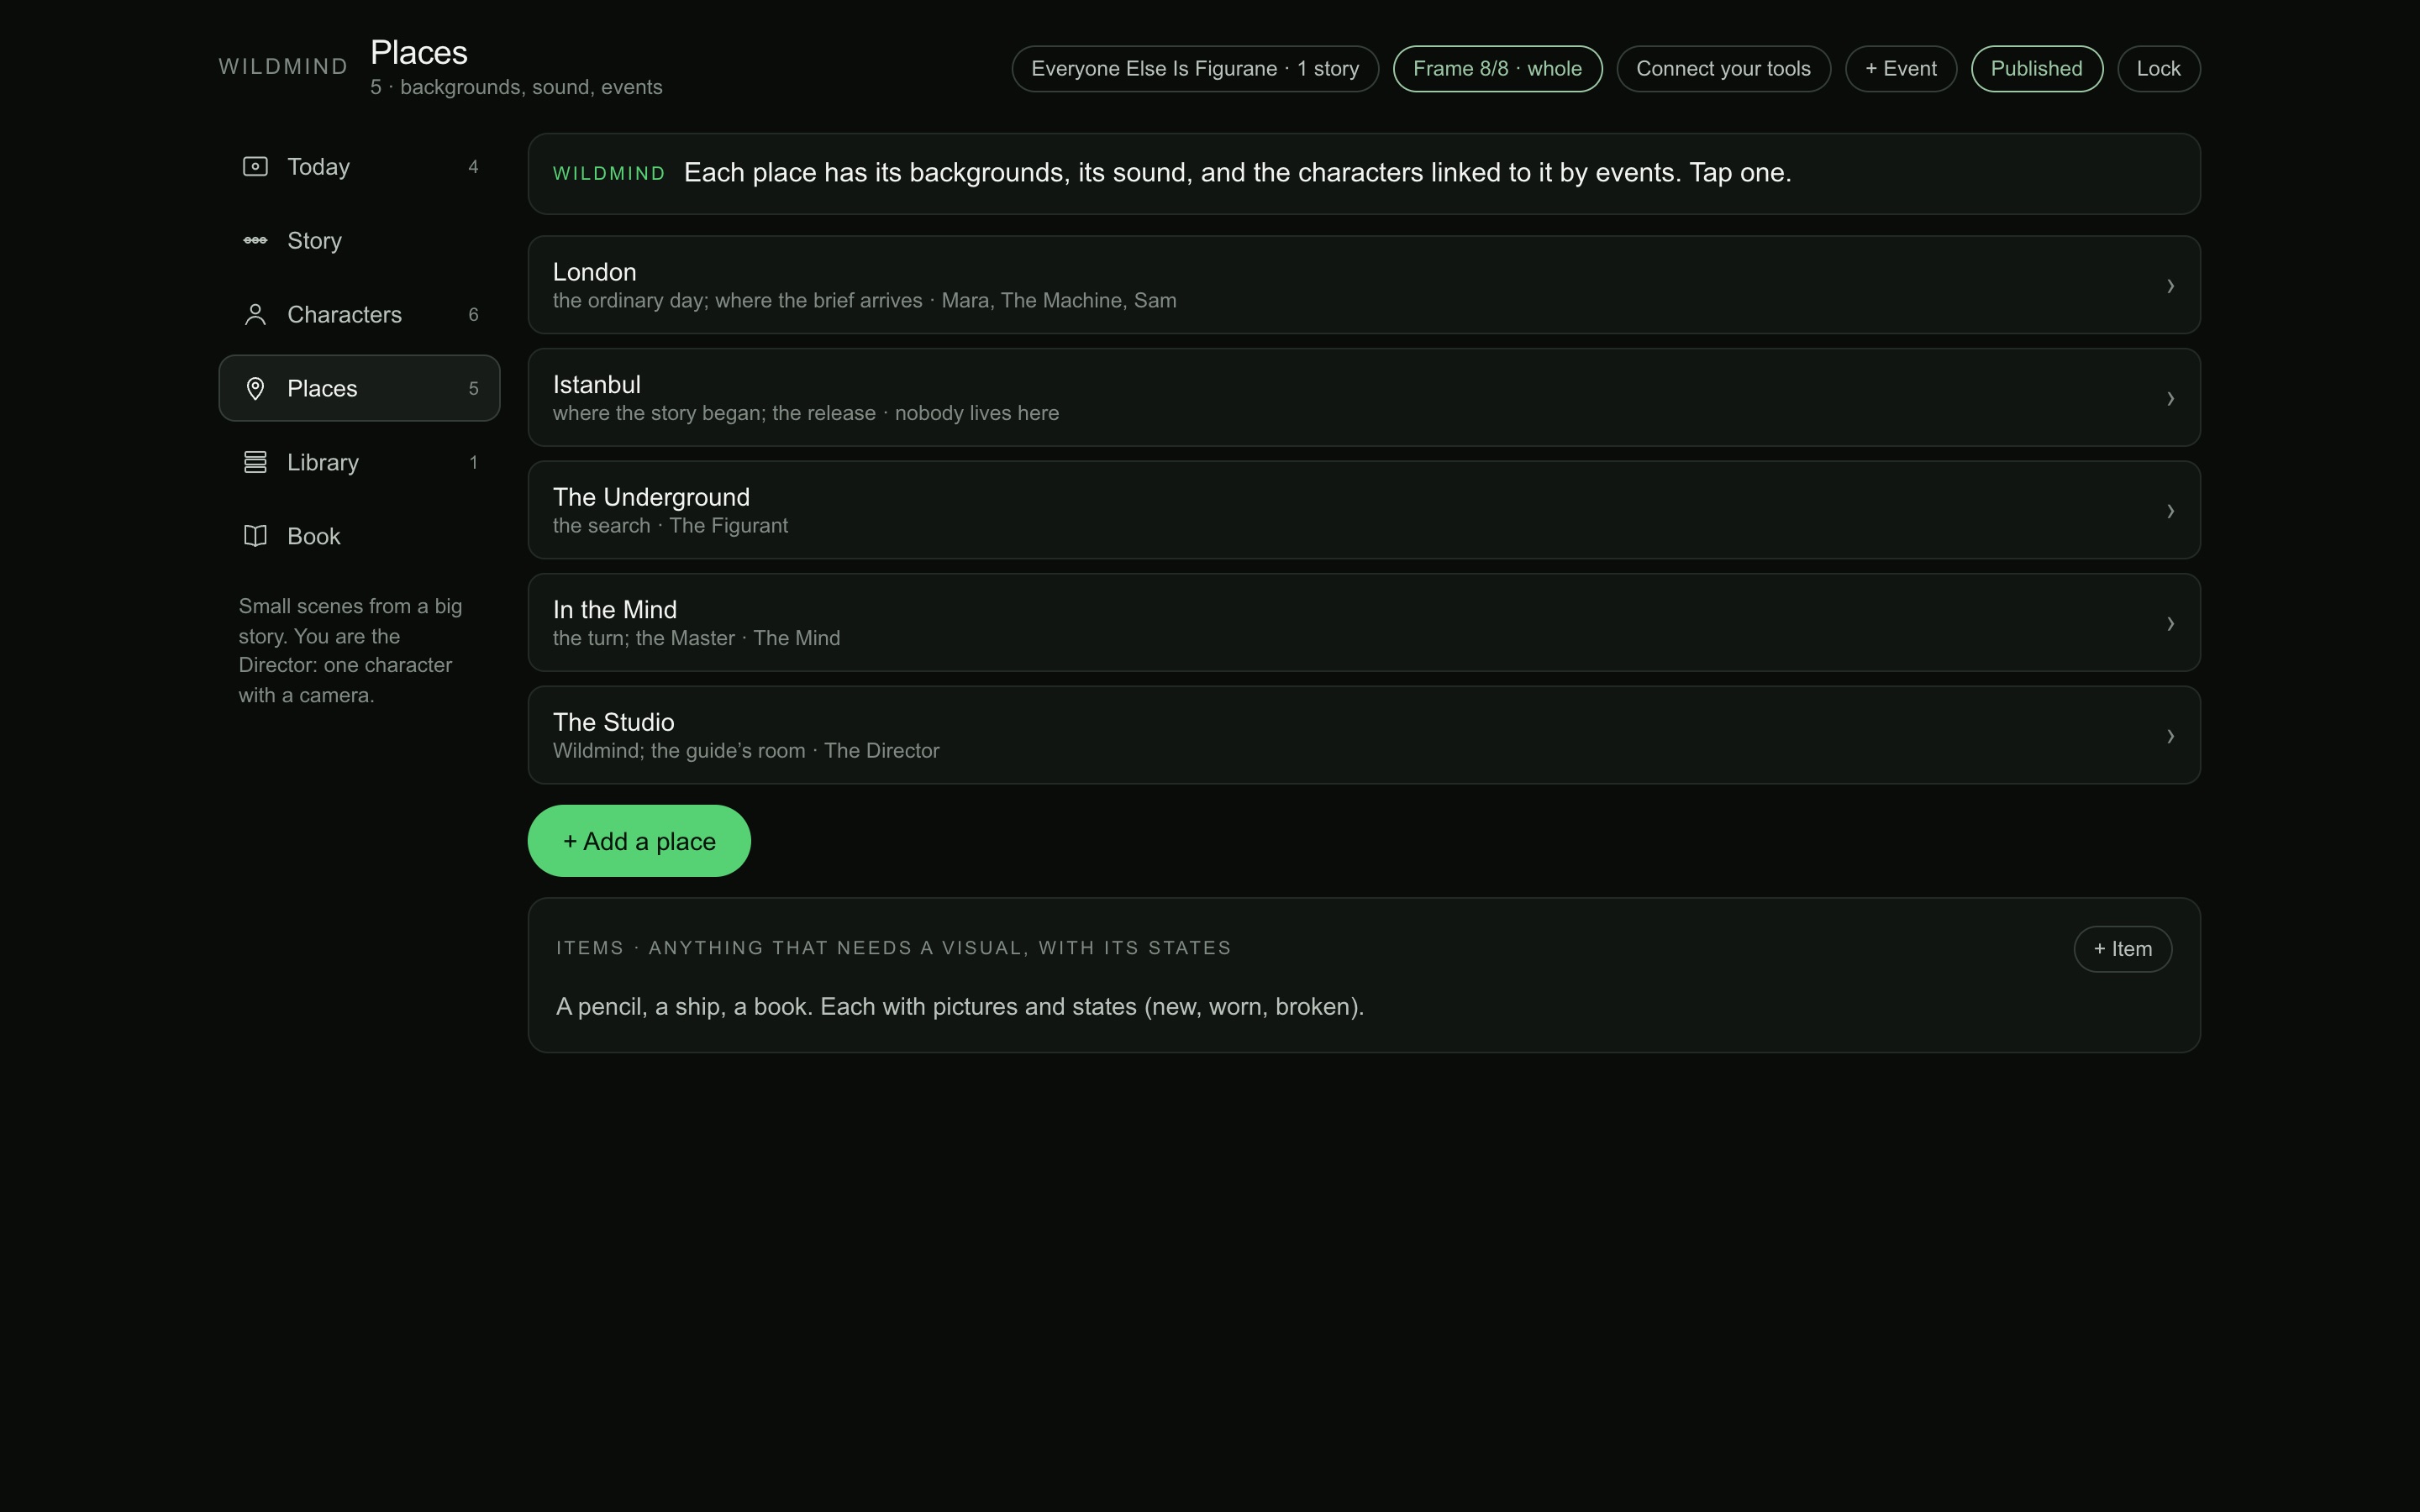The image size is (2420, 1512).
Task: Toggle the Lock pill
Action: point(2158,69)
